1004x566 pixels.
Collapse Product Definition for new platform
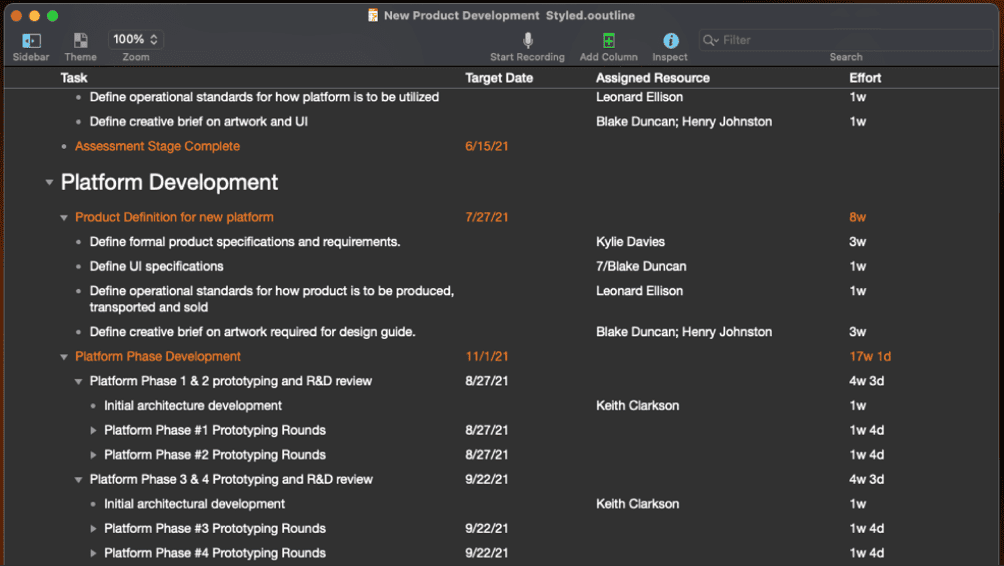[63, 218]
